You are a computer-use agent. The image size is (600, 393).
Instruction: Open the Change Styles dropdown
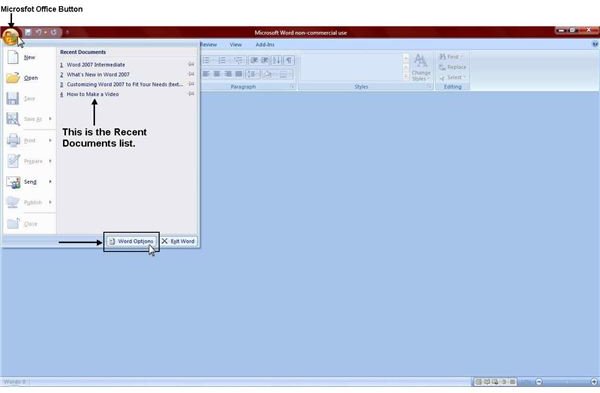pyautogui.click(x=421, y=67)
